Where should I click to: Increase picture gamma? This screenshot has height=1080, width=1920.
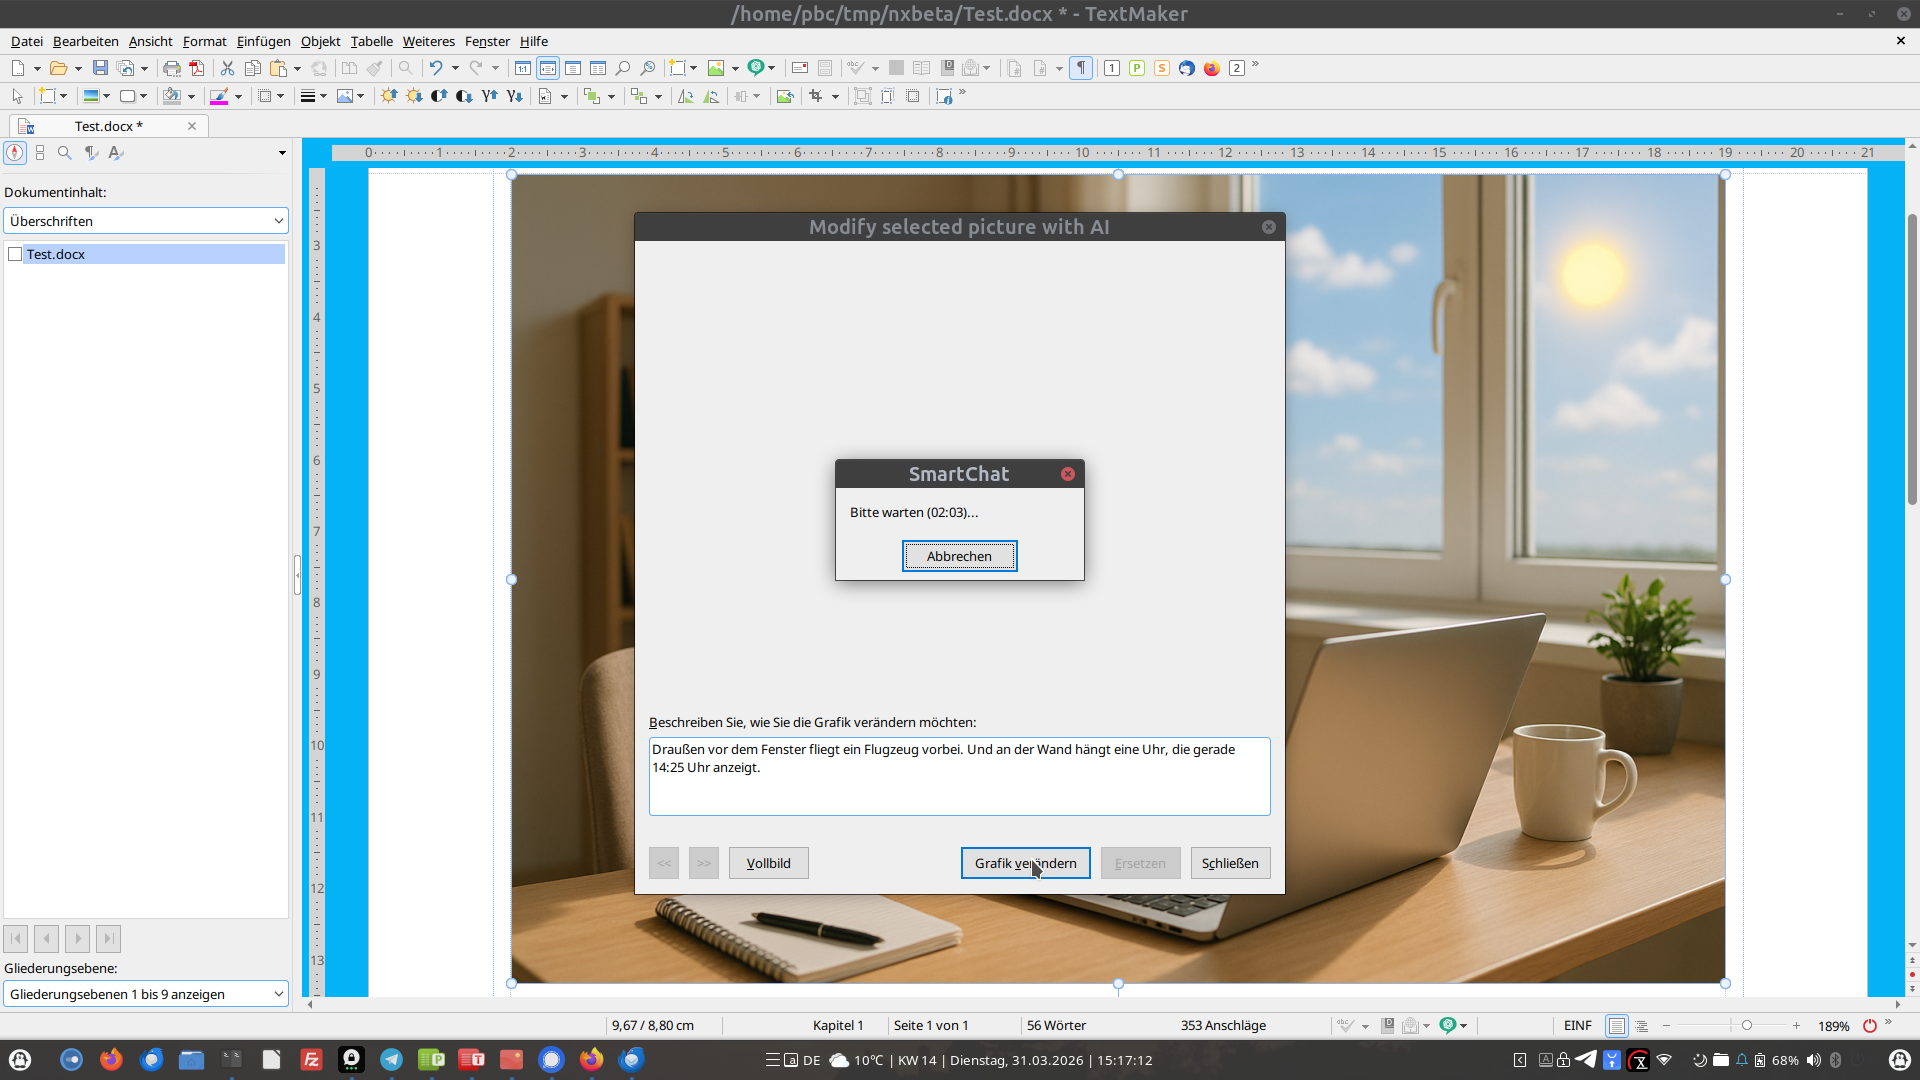(x=489, y=96)
